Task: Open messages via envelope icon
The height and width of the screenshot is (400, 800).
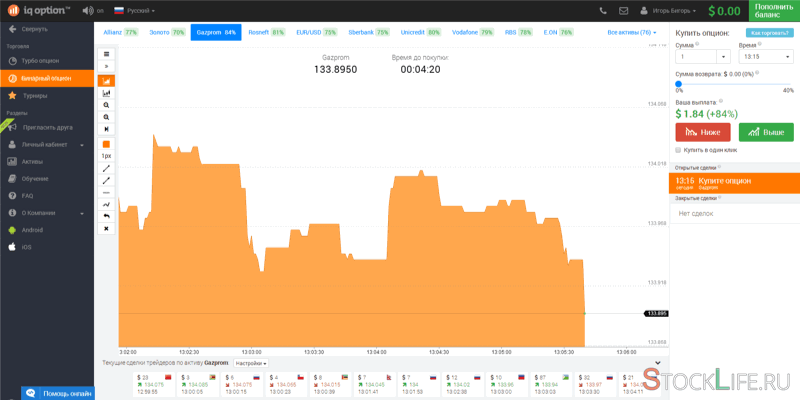Action: 623,10
